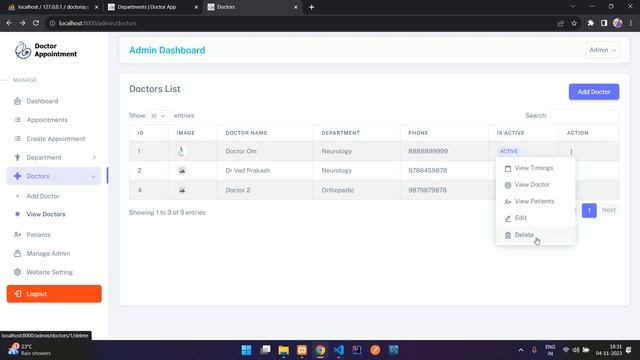Click the three-dot action icon for Doctor Om
Viewport: 640px width, 360px height.
[571, 151]
